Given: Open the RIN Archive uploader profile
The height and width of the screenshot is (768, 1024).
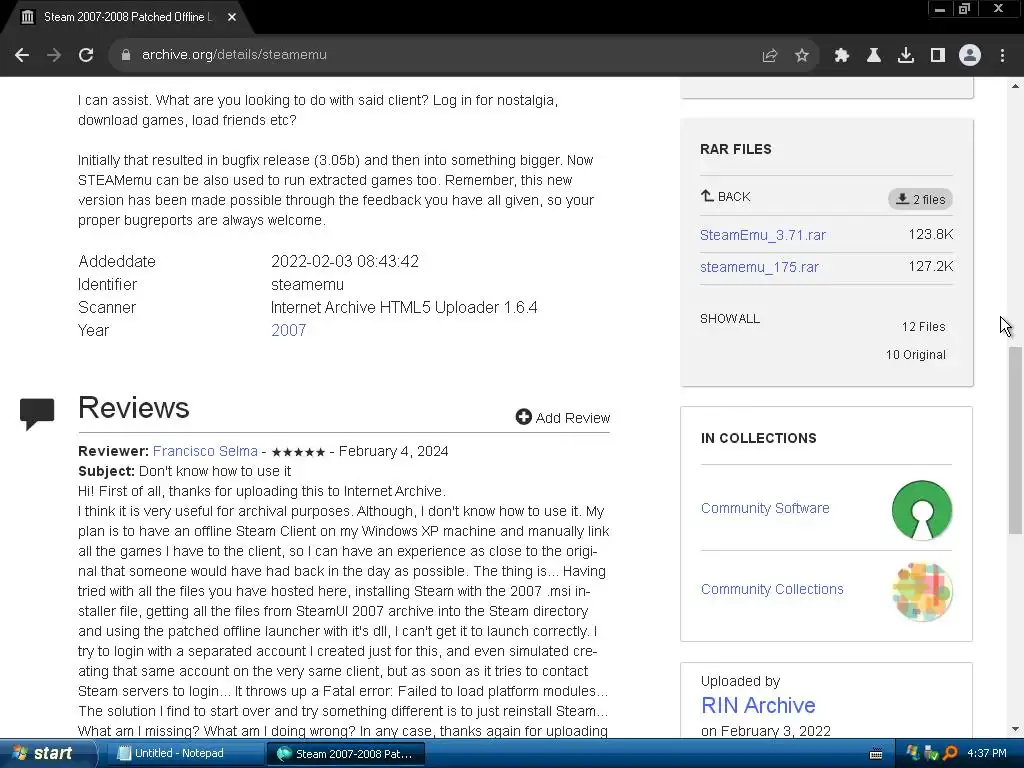Looking at the screenshot, I should pos(758,705).
